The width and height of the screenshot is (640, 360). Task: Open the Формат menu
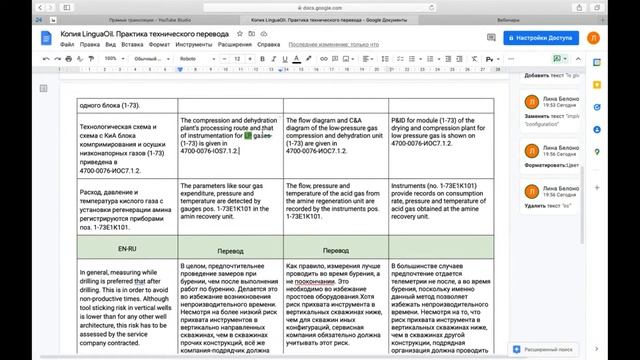[159, 44]
